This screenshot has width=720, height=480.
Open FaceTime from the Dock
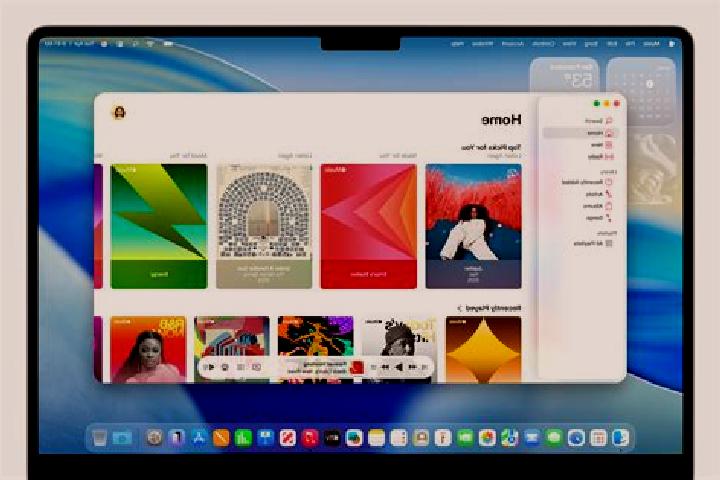coord(465,437)
